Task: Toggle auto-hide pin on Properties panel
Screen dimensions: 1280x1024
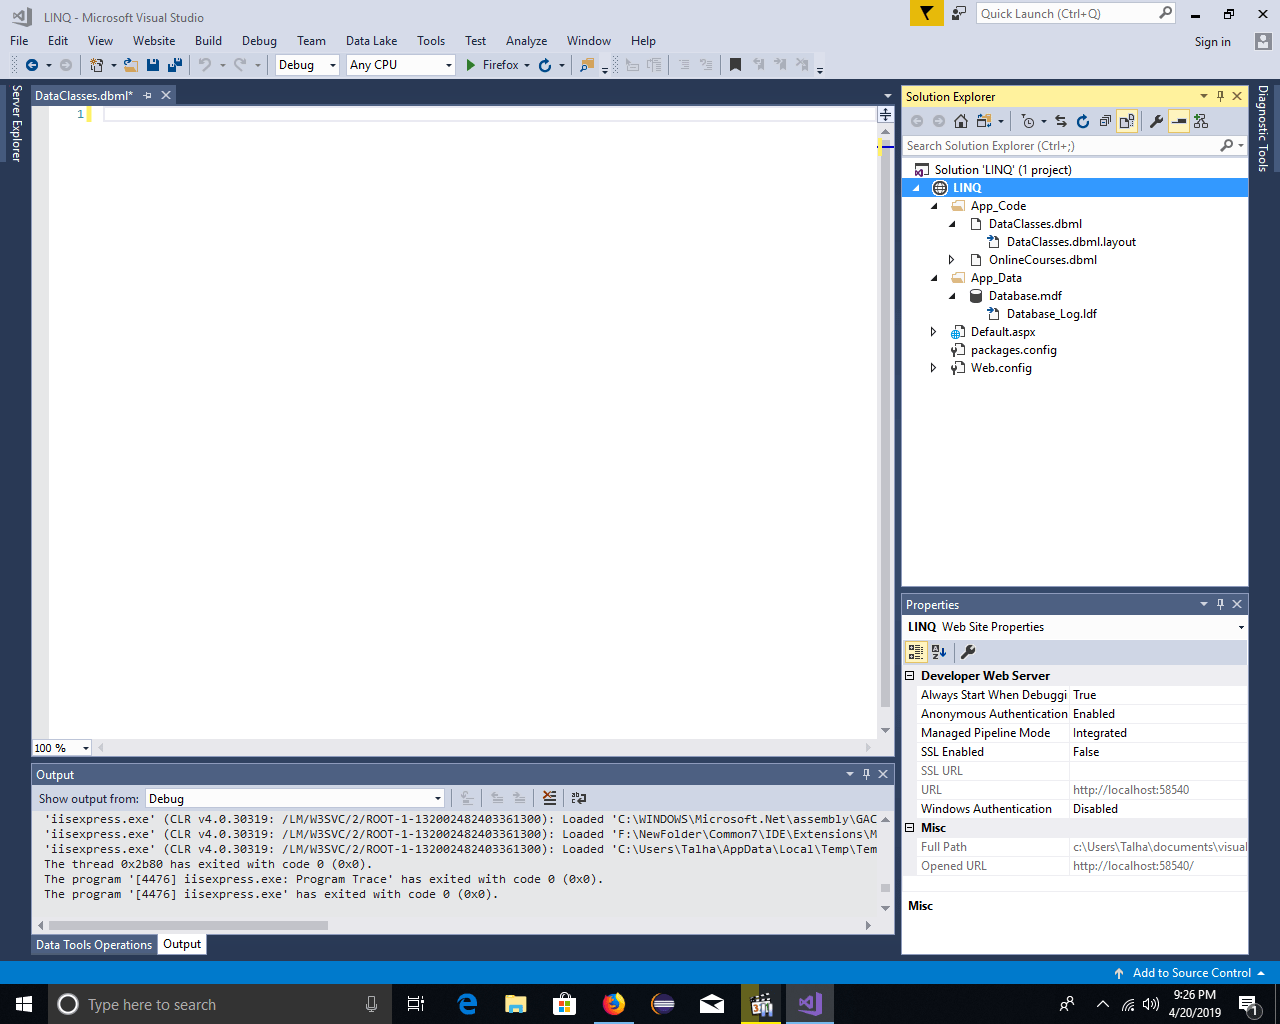Action: click(x=1220, y=604)
